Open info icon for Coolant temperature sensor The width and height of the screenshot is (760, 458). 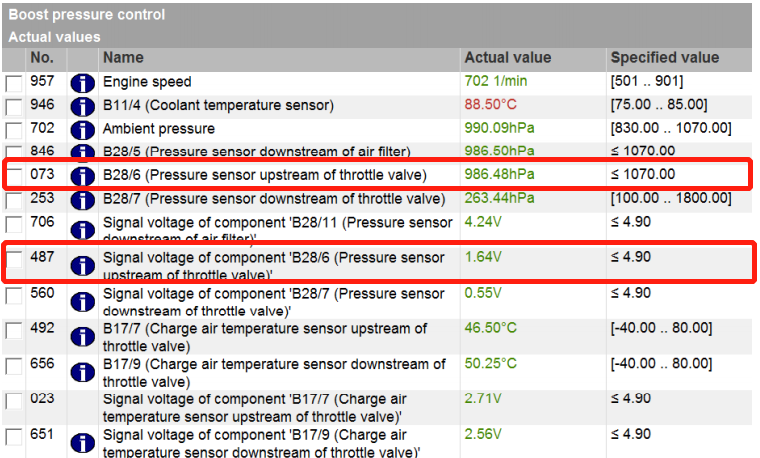[x=82, y=107]
